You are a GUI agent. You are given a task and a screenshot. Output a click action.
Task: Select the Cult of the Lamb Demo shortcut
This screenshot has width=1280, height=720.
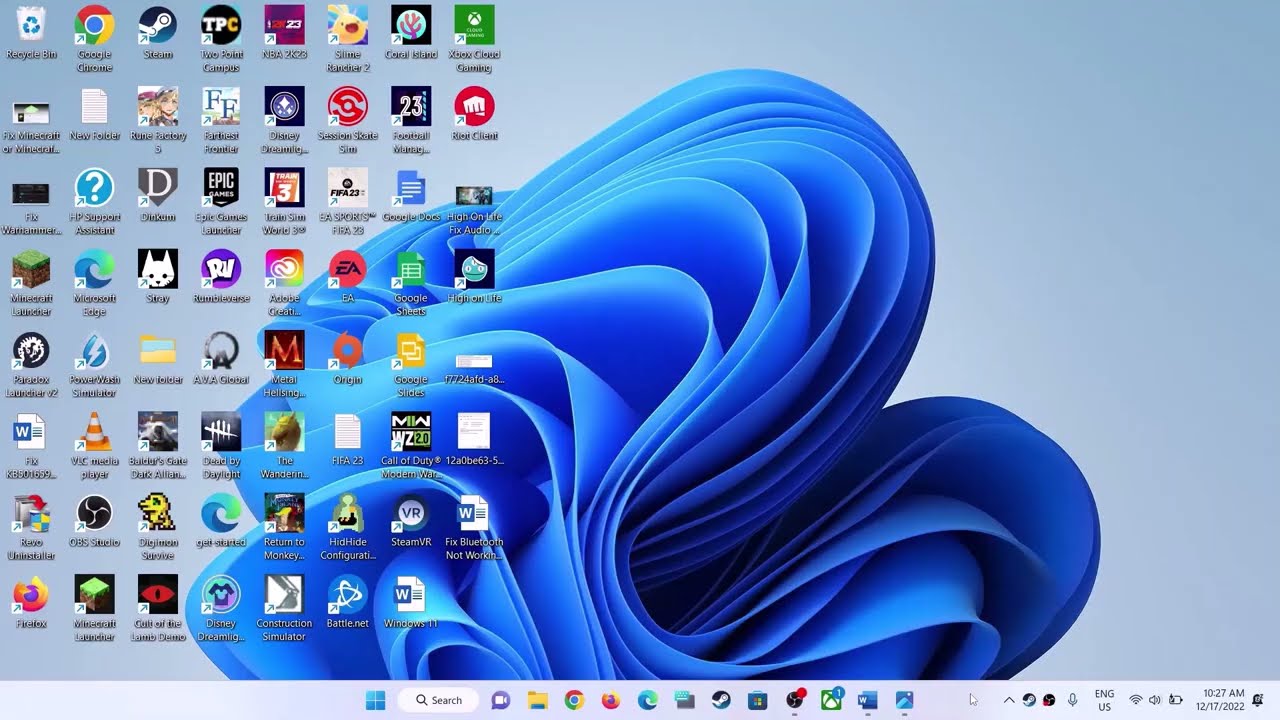158,608
